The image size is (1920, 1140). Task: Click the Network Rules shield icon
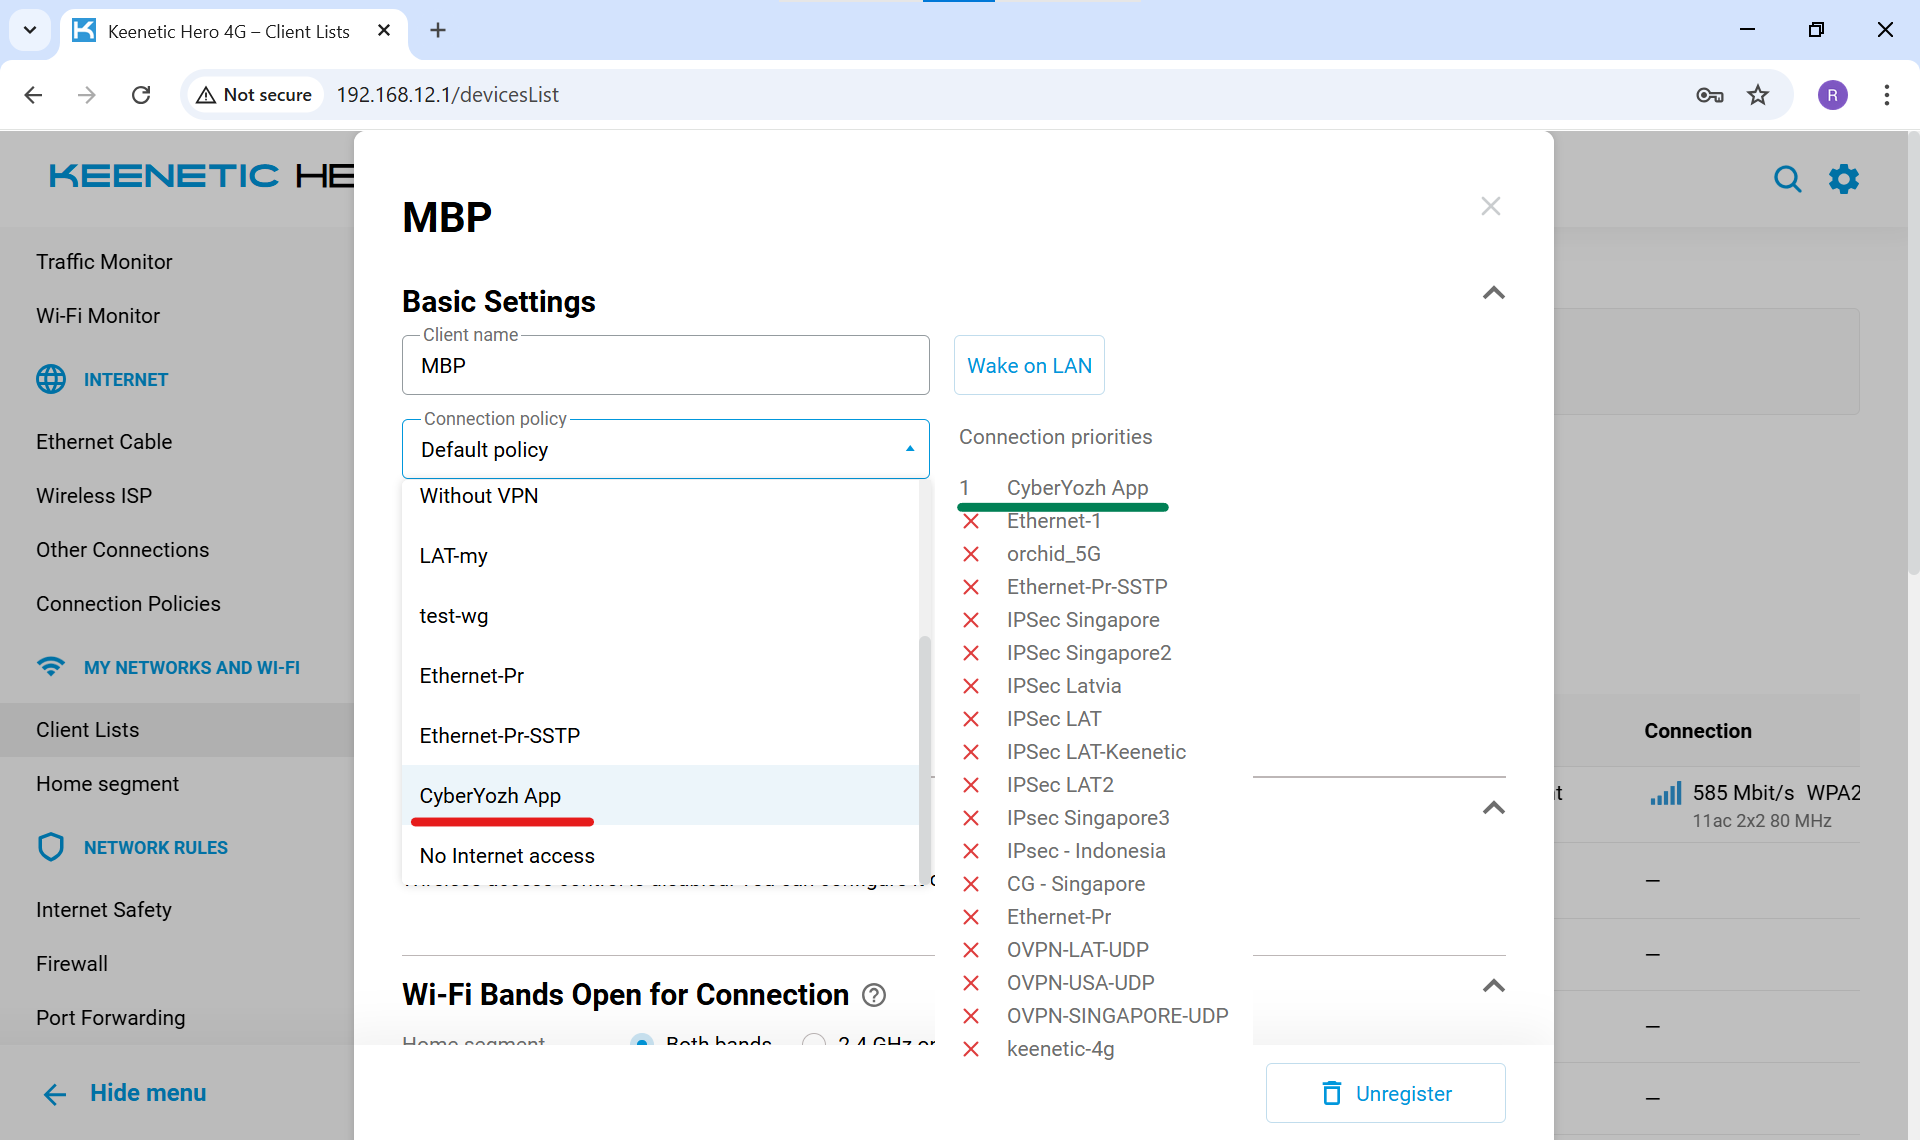(51, 847)
